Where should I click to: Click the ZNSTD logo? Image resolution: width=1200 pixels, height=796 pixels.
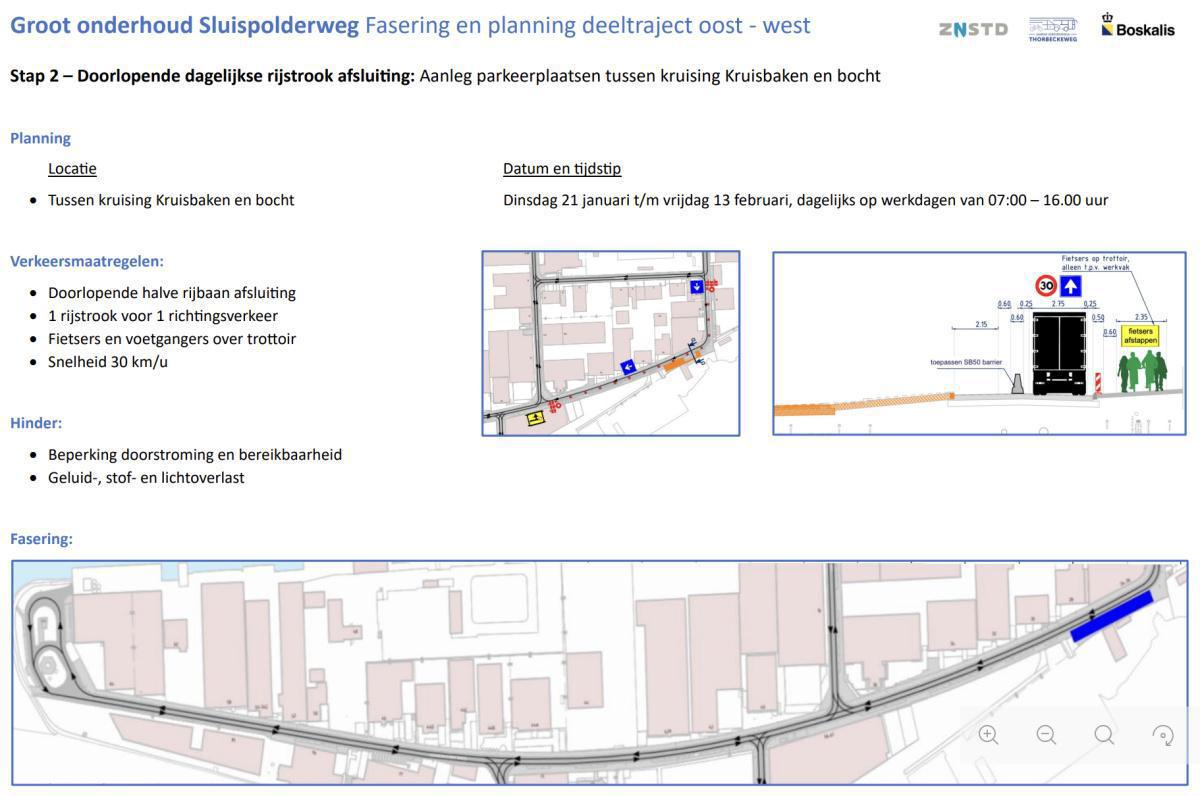(x=971, y=29)
